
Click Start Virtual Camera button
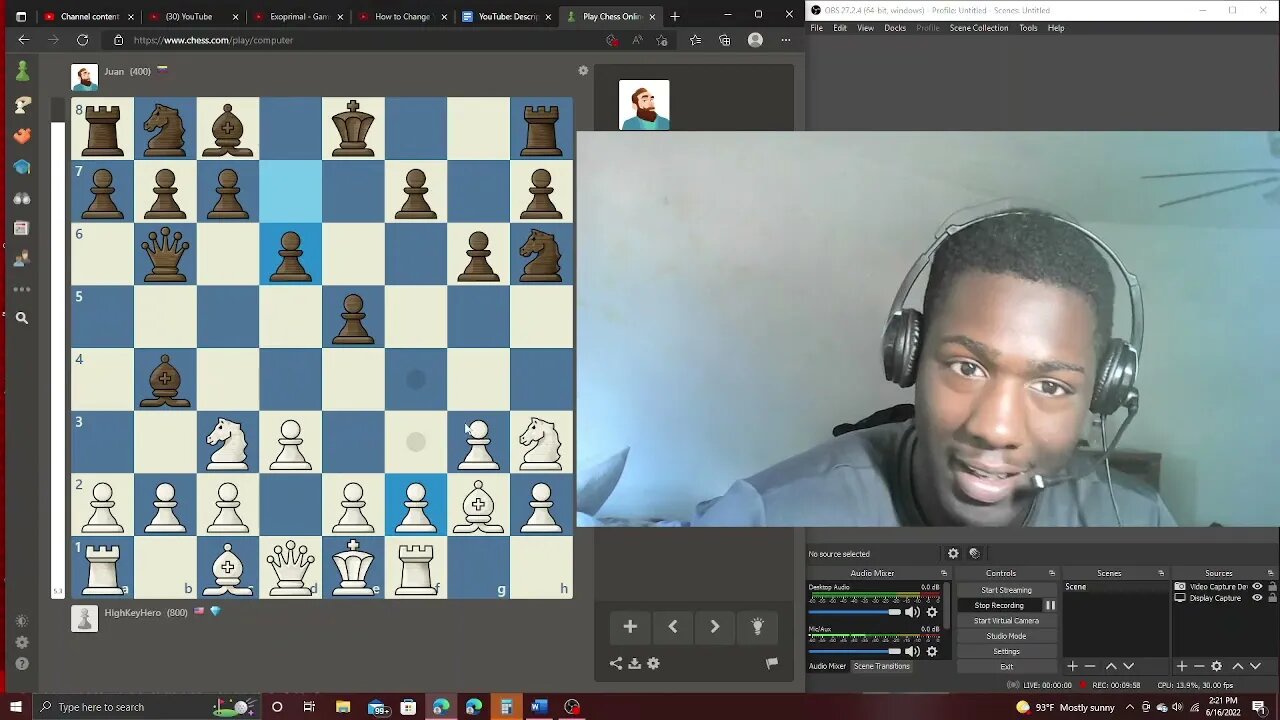tap(1006, 620)
